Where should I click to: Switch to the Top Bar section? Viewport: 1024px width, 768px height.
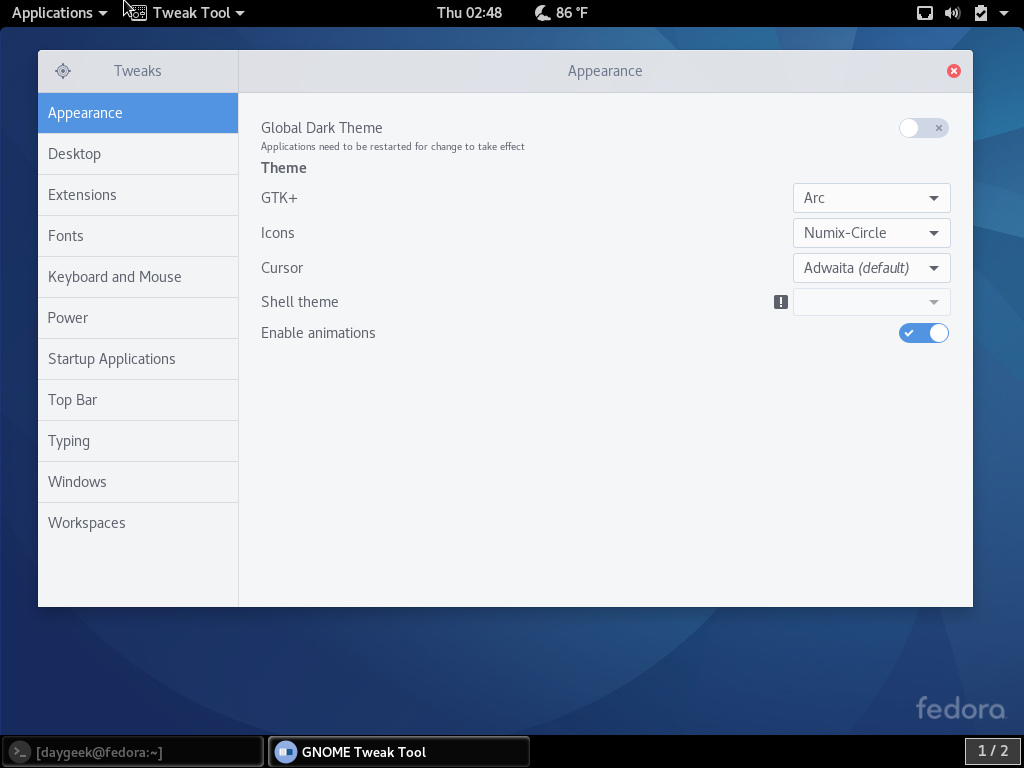click(x=138, y=400)
